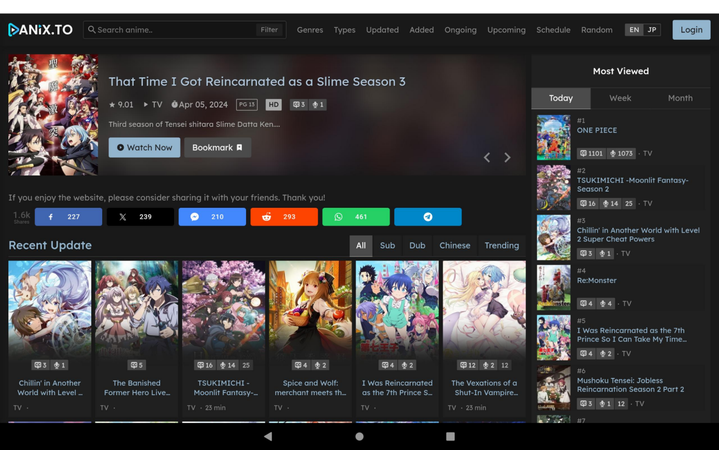This screenshot has width=719, height=450.
Task: Click sub count badge 16 under TSUKIMICHI card
Action: pyautogui.click(x=205, y=365)
